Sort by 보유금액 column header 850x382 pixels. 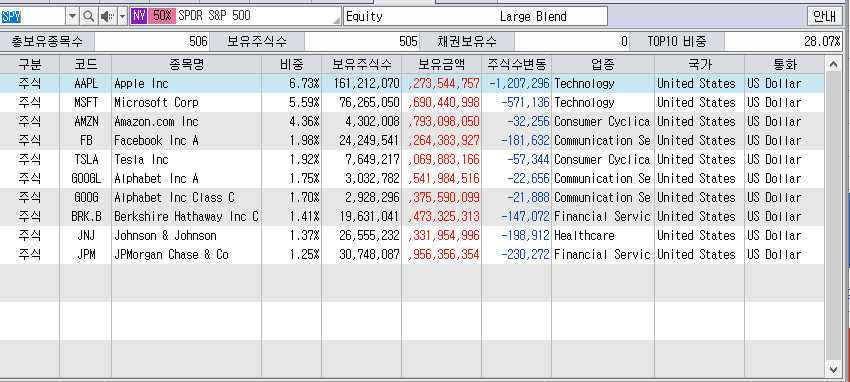click(441, 64)
